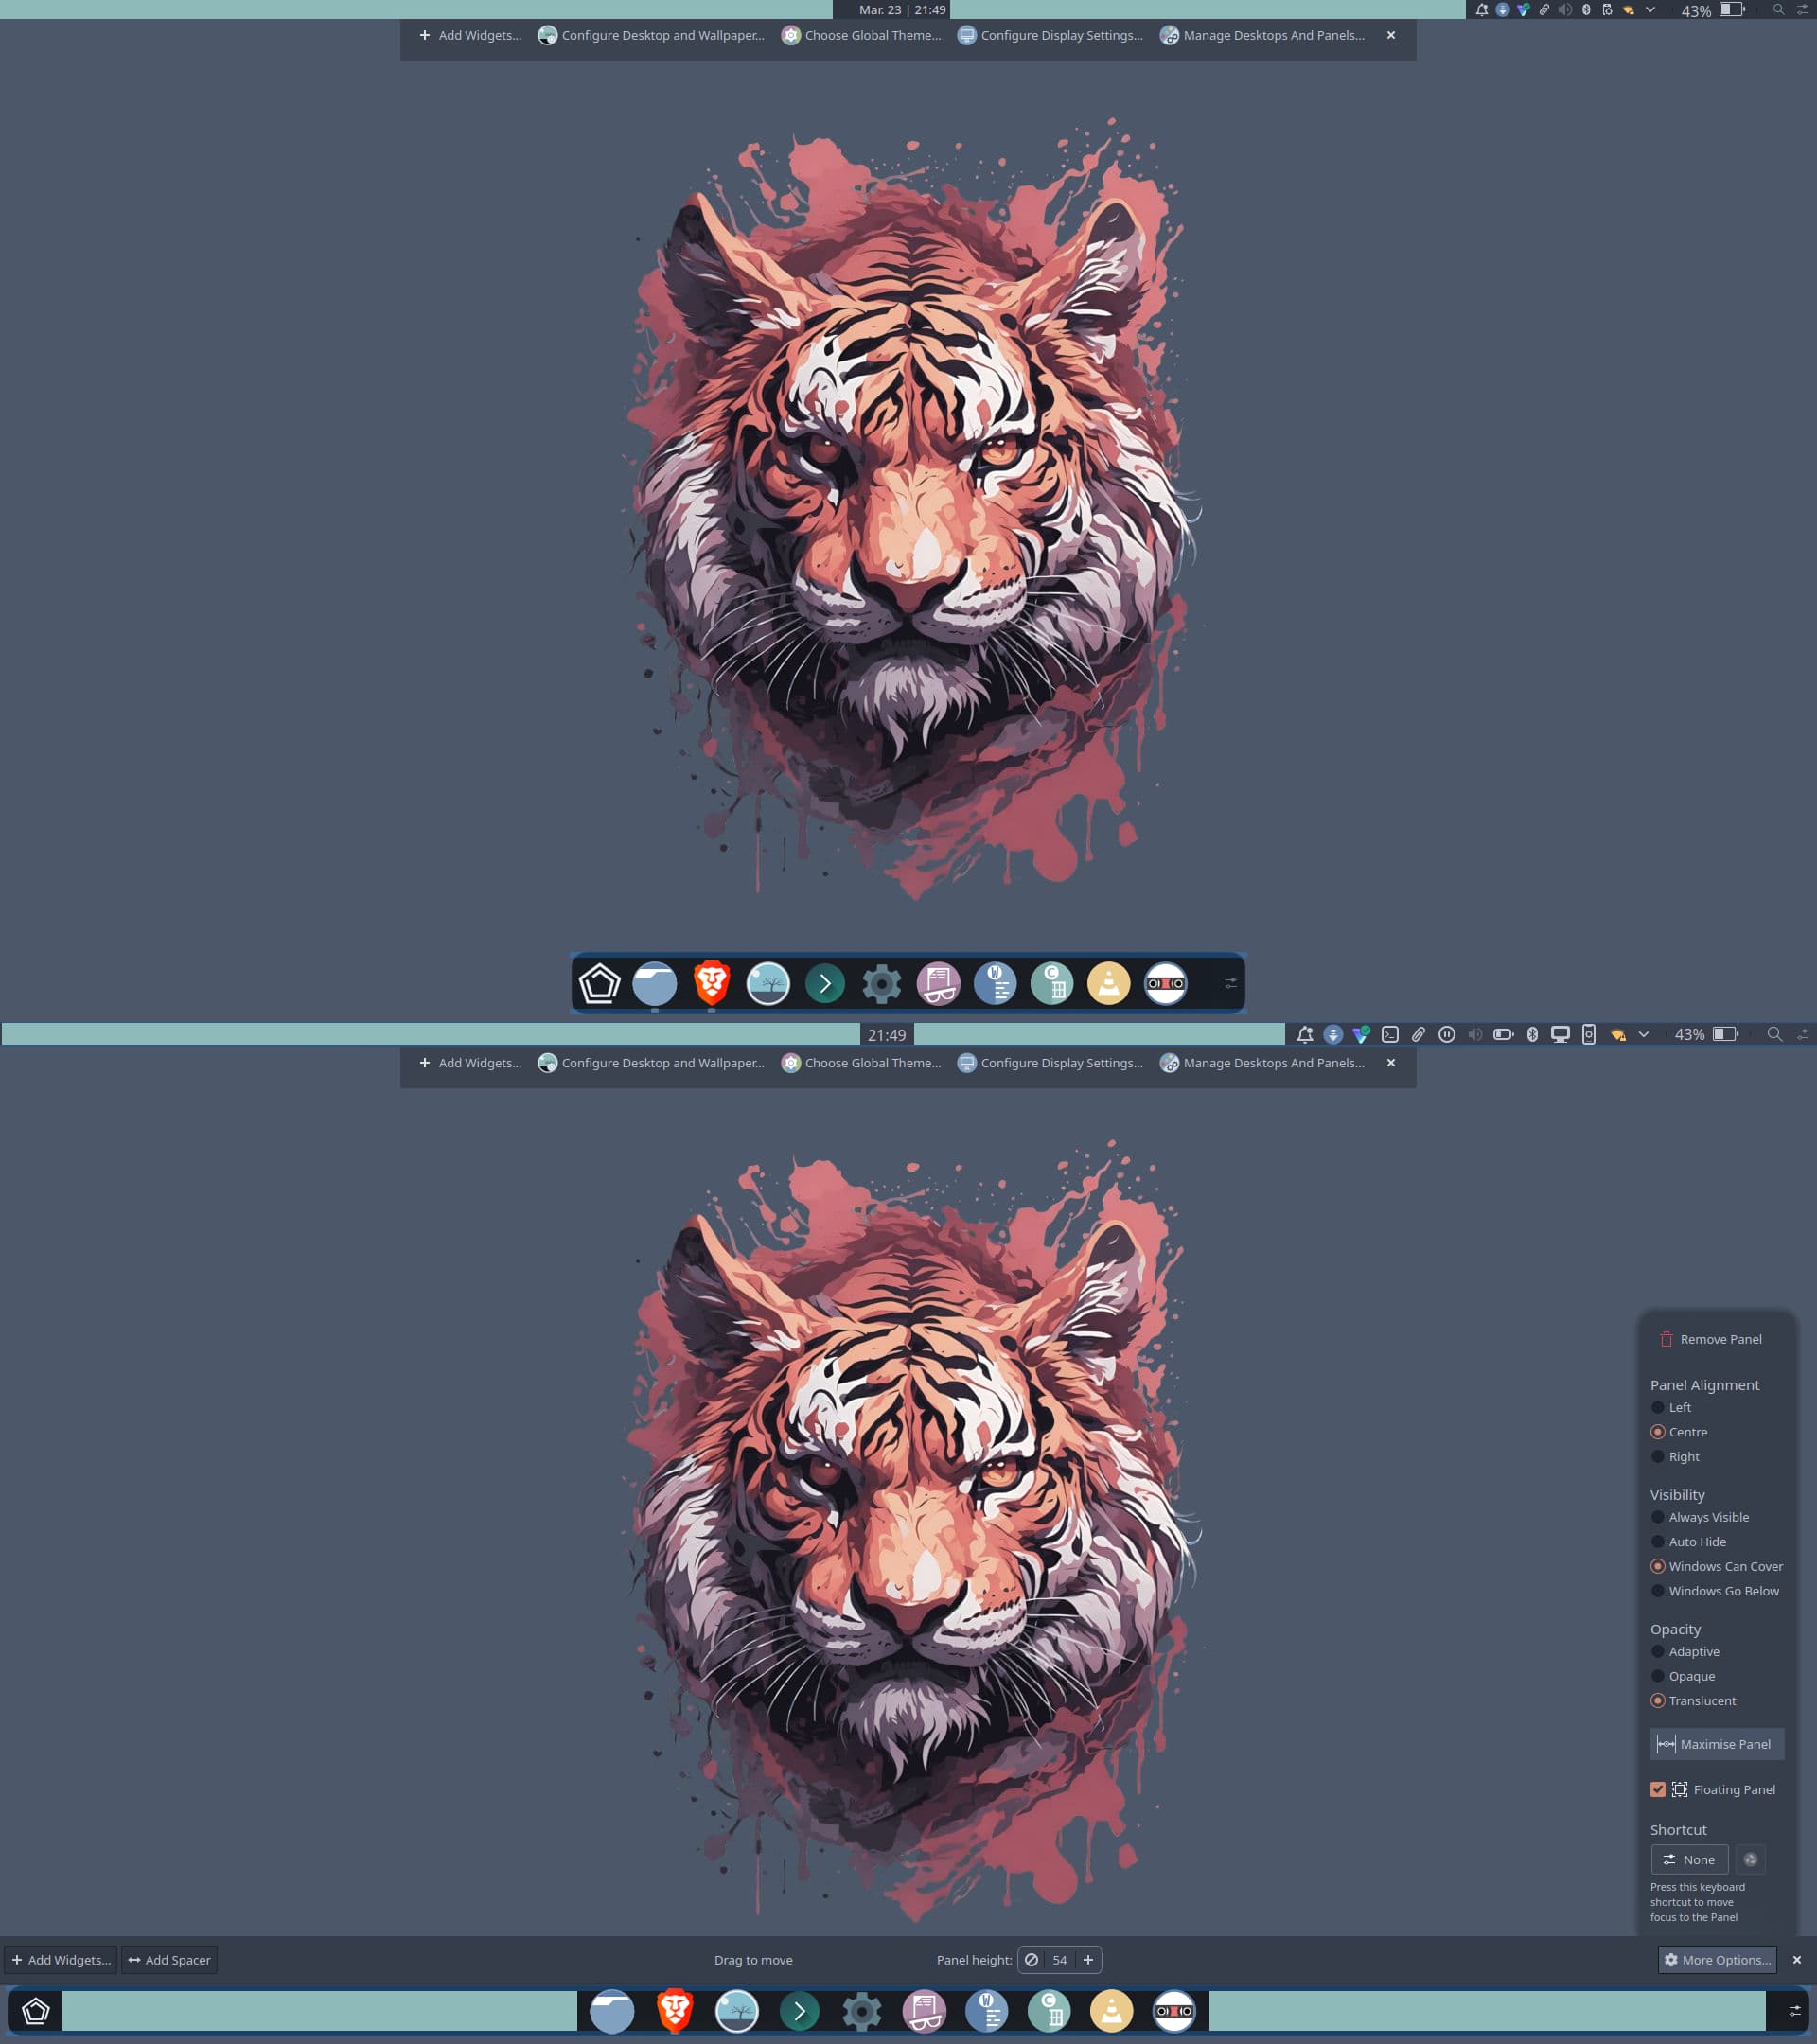Click the Add Spacer button
Viewport: 1817px width, 2044px height.
[169, 1960]
